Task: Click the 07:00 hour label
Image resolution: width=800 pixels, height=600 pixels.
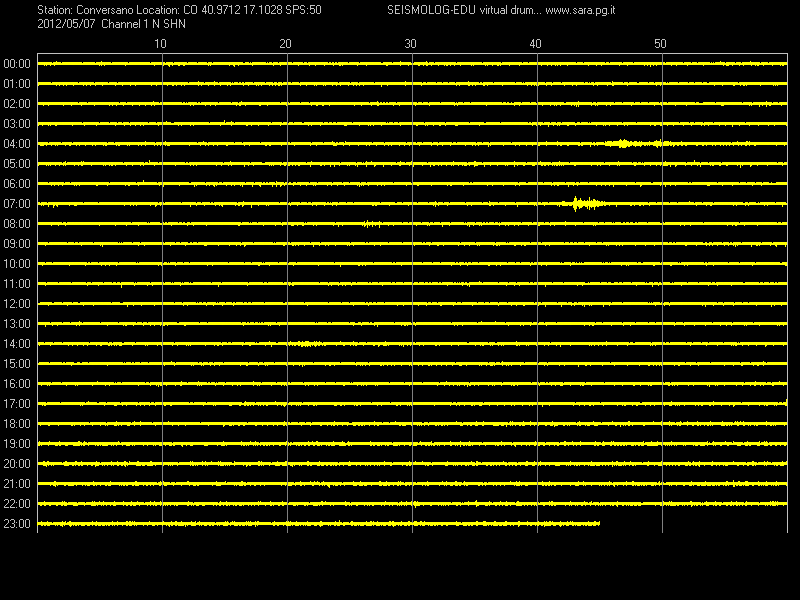Action: [17, 204]
